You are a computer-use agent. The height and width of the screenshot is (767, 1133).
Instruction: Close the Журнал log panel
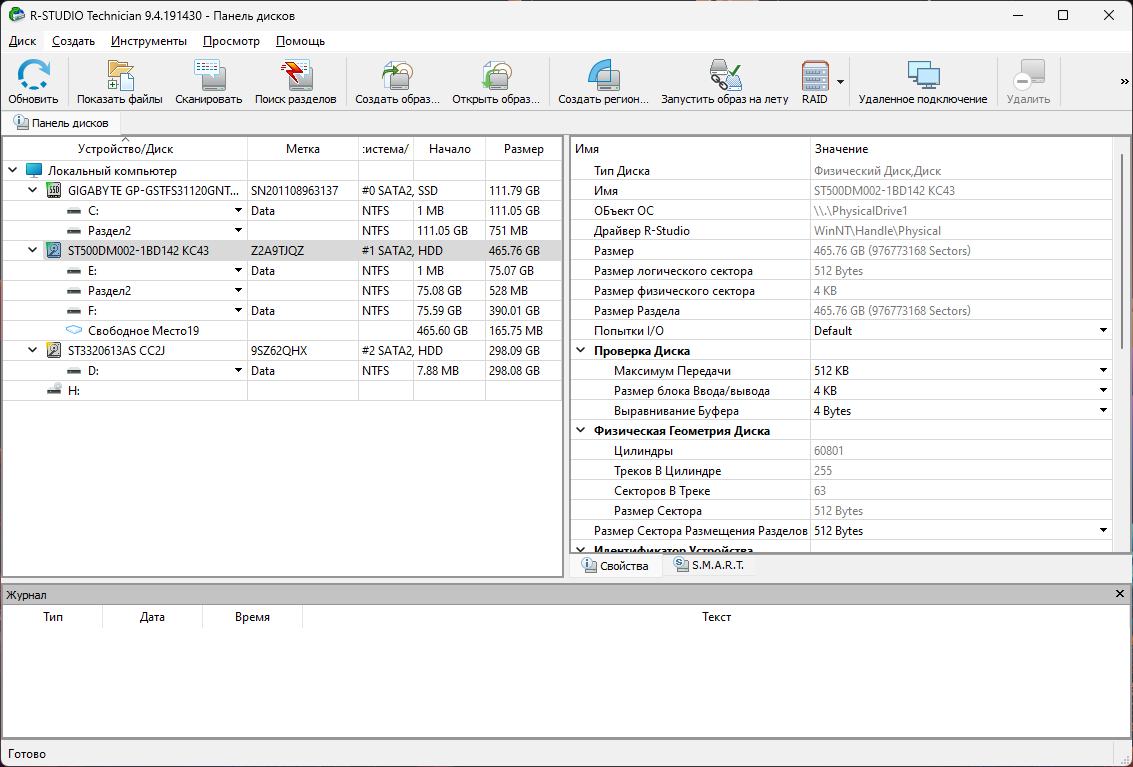1120,594
